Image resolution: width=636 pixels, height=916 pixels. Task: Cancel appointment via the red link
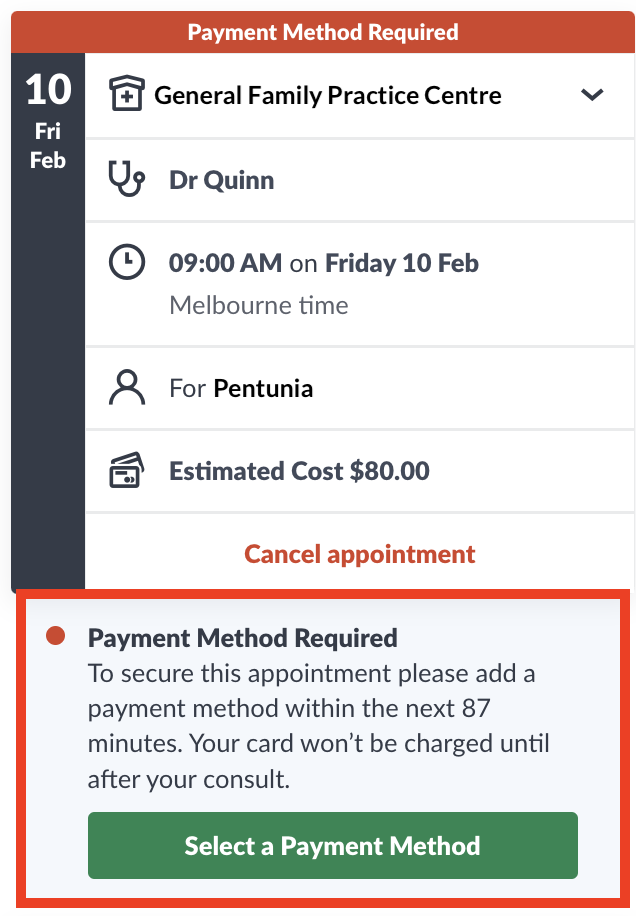point(360,554)
